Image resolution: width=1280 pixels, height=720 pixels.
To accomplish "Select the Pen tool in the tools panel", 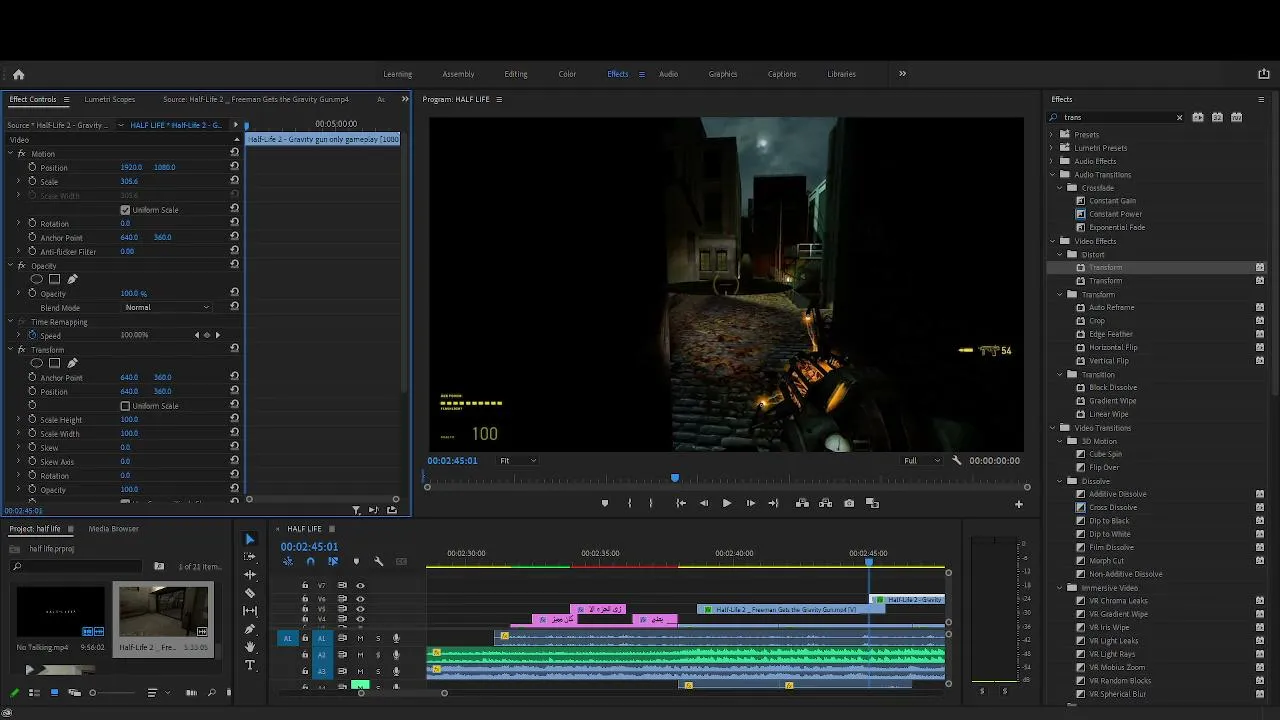I will point(250,629).
